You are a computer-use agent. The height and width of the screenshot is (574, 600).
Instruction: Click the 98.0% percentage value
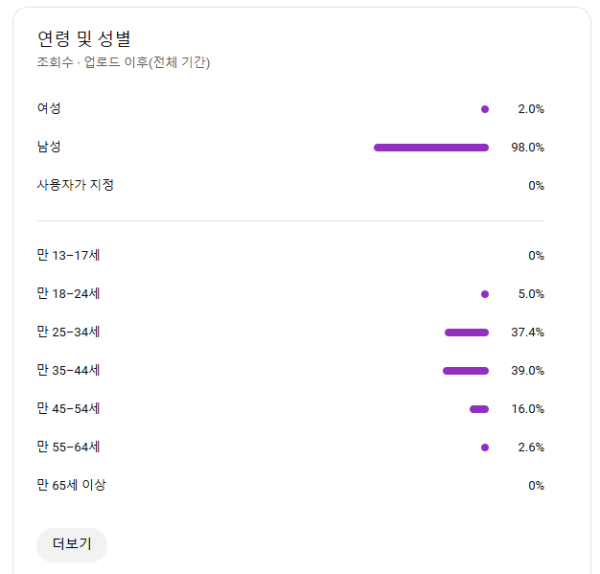527,147
